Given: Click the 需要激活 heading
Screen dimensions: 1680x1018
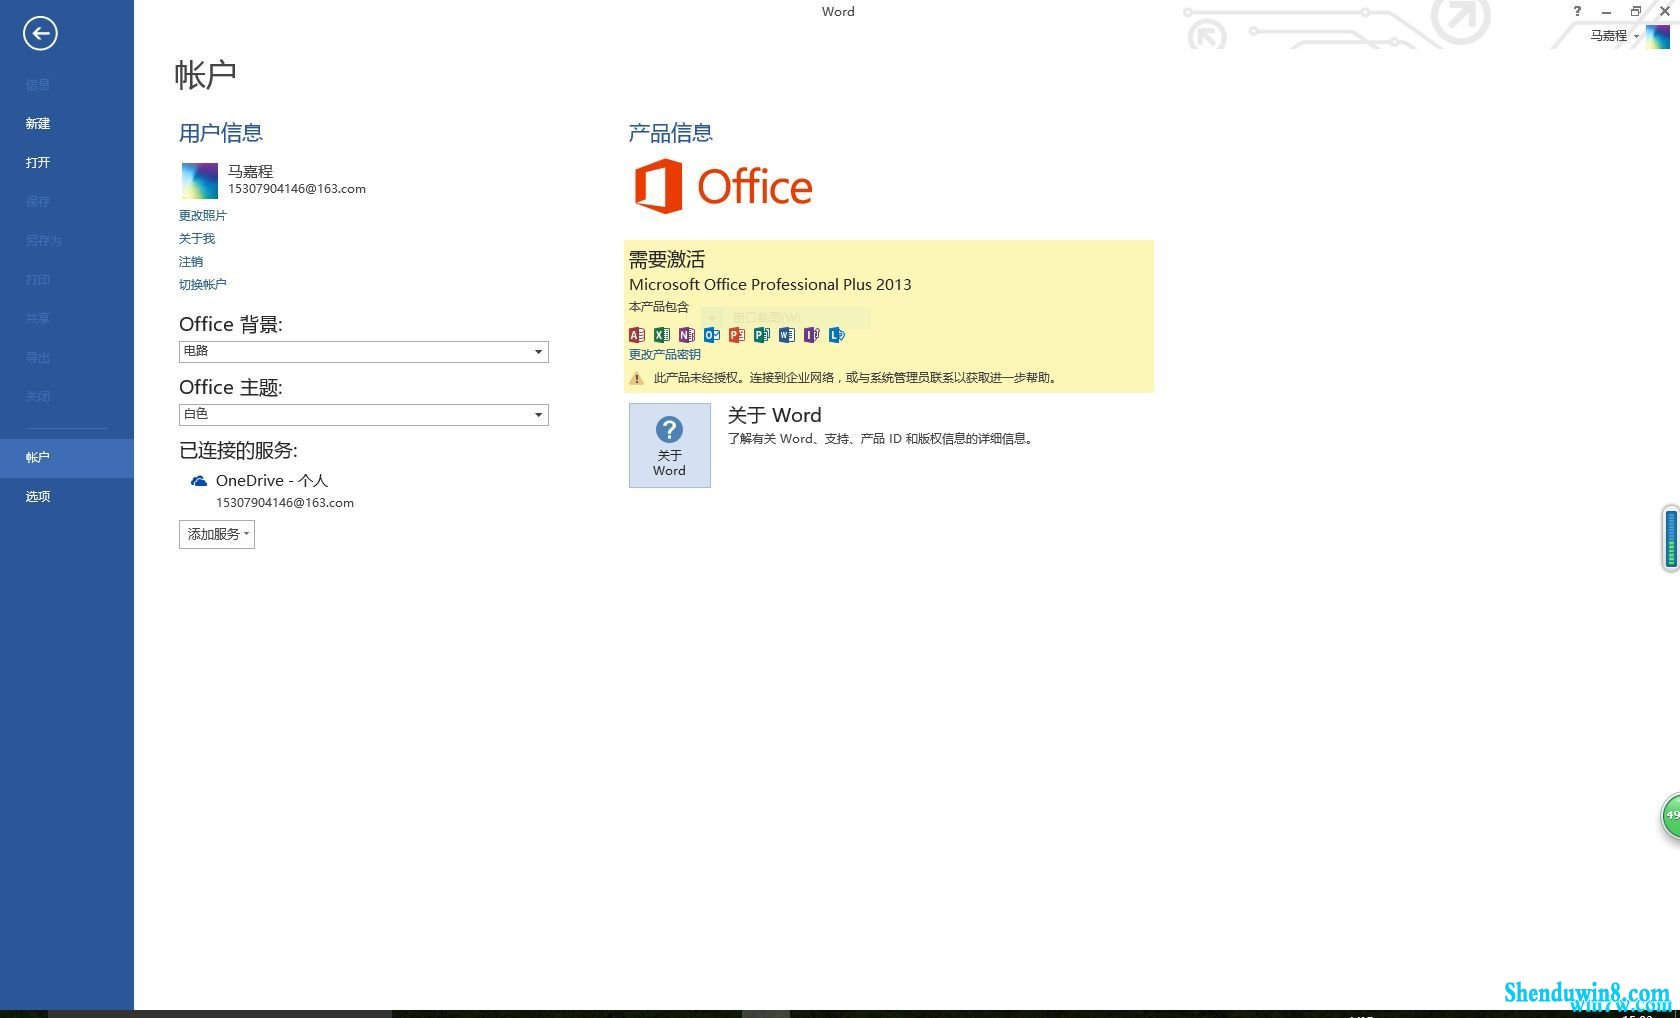Looking at the screenshot, I should coord(667,259).
